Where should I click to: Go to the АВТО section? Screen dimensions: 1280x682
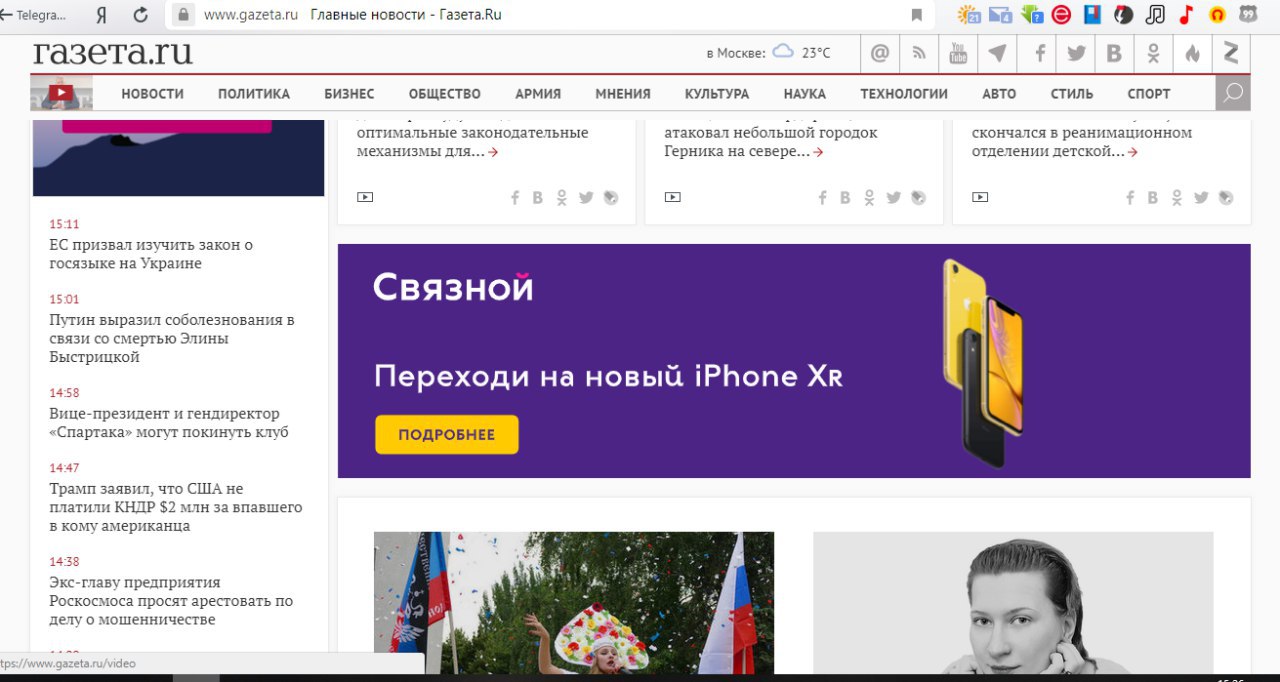999,94
